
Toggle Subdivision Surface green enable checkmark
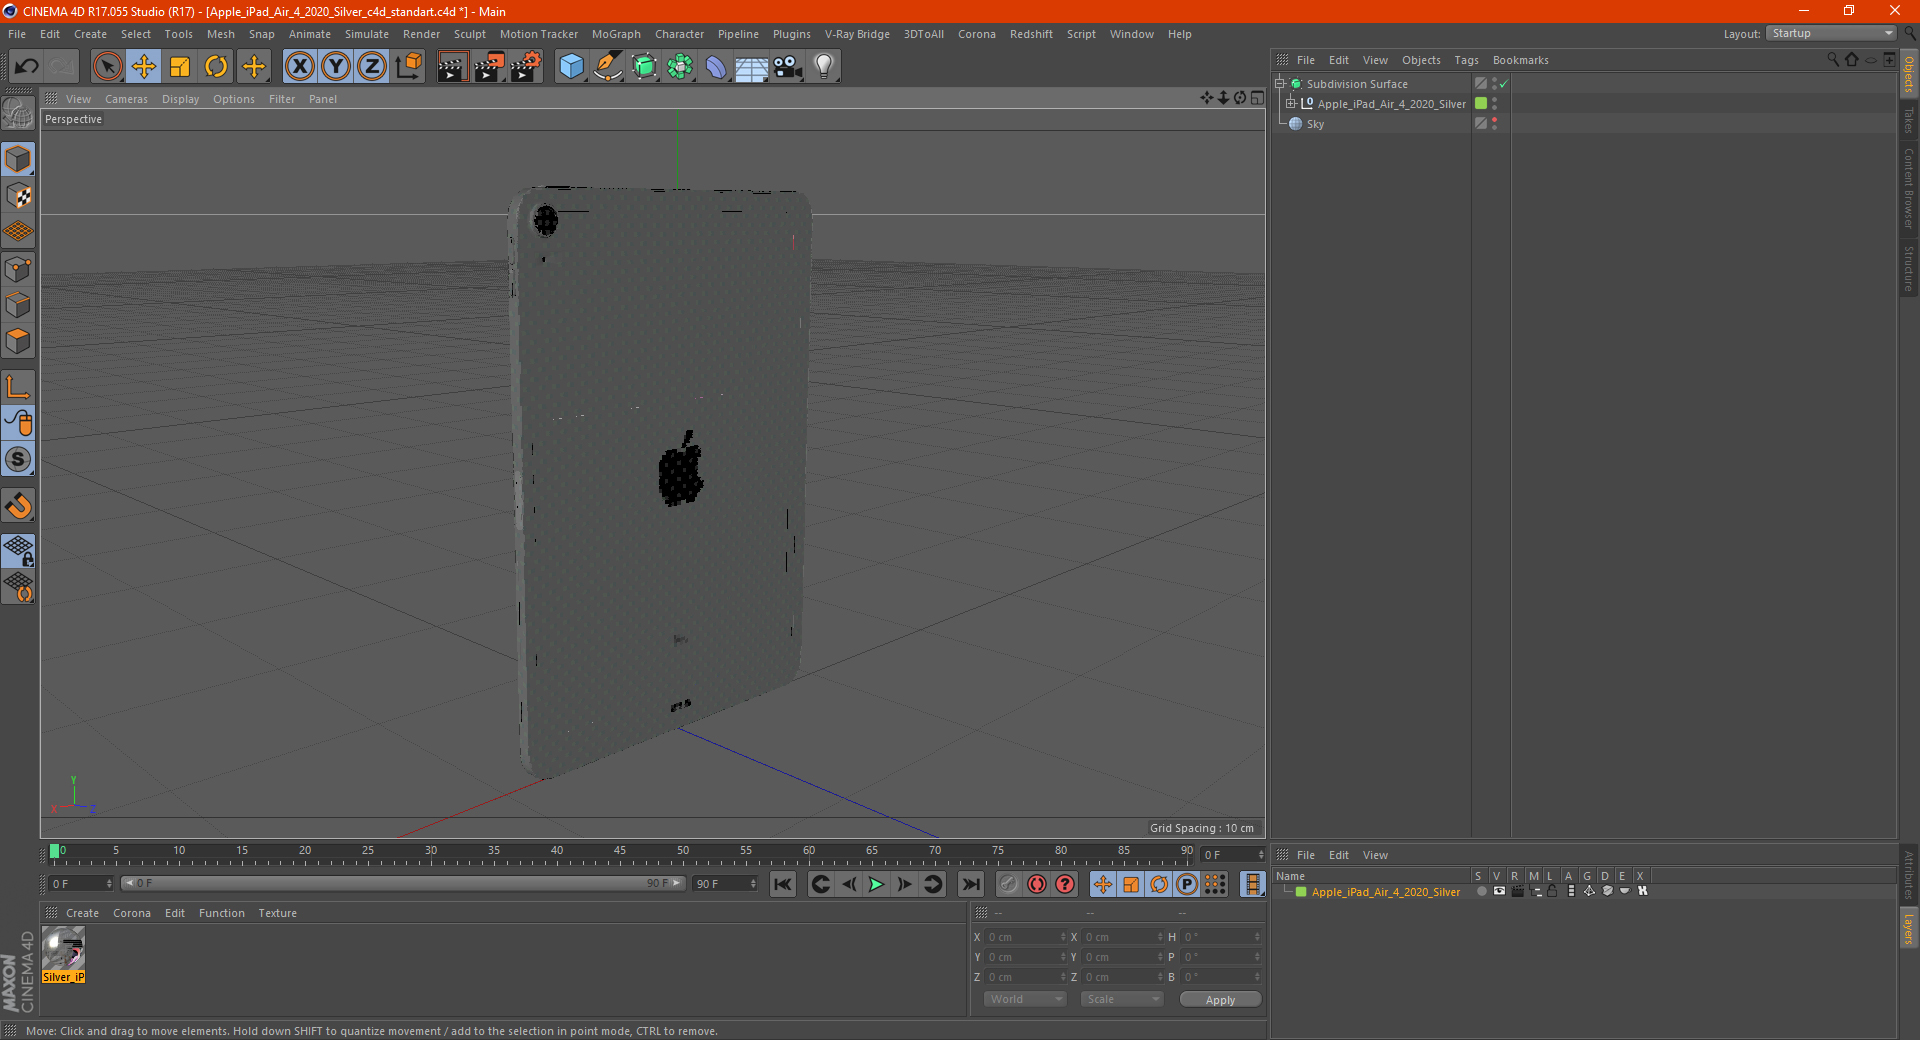pyautogui.click(x=1503, y=84)
